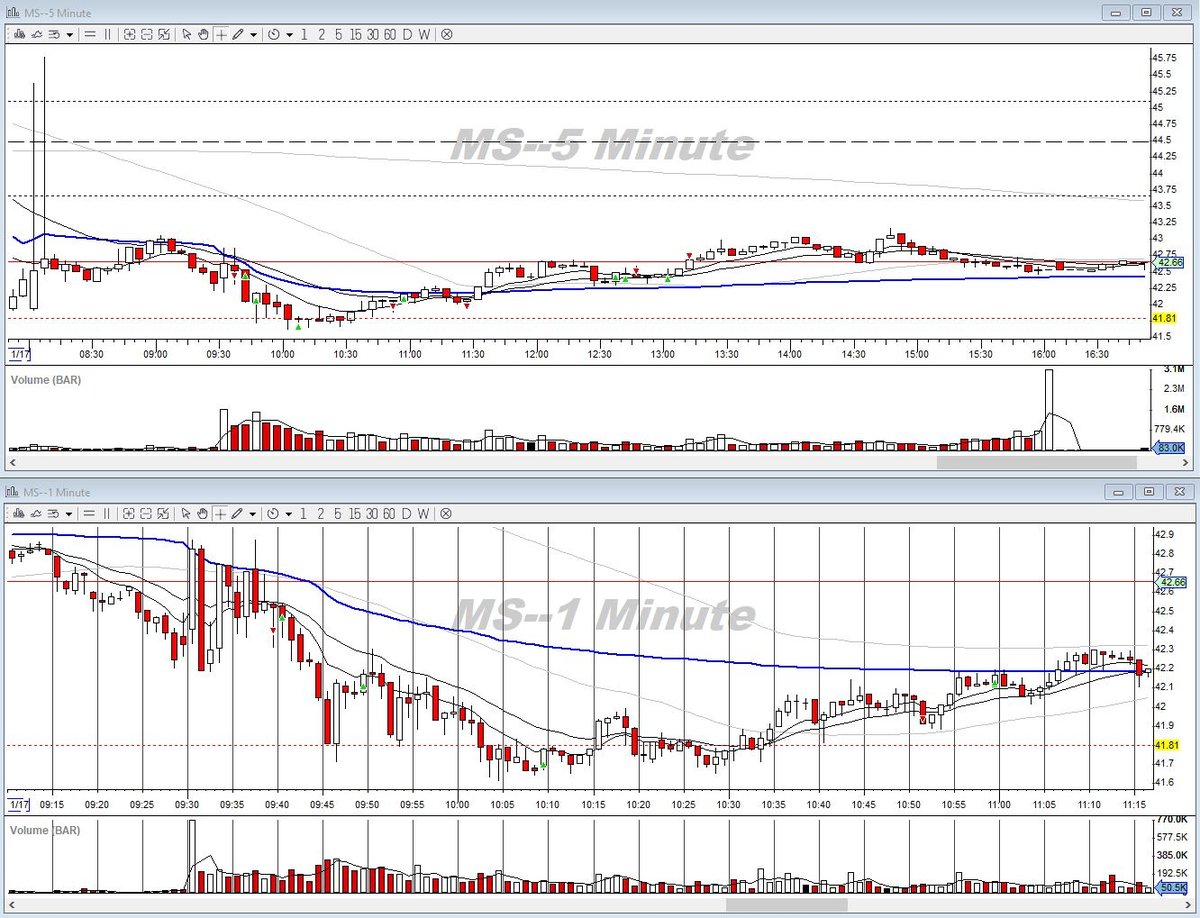Switch 1-minute chart to Daily (D) interval
This screenshot has height=918, width=1200.
point(407,512)
